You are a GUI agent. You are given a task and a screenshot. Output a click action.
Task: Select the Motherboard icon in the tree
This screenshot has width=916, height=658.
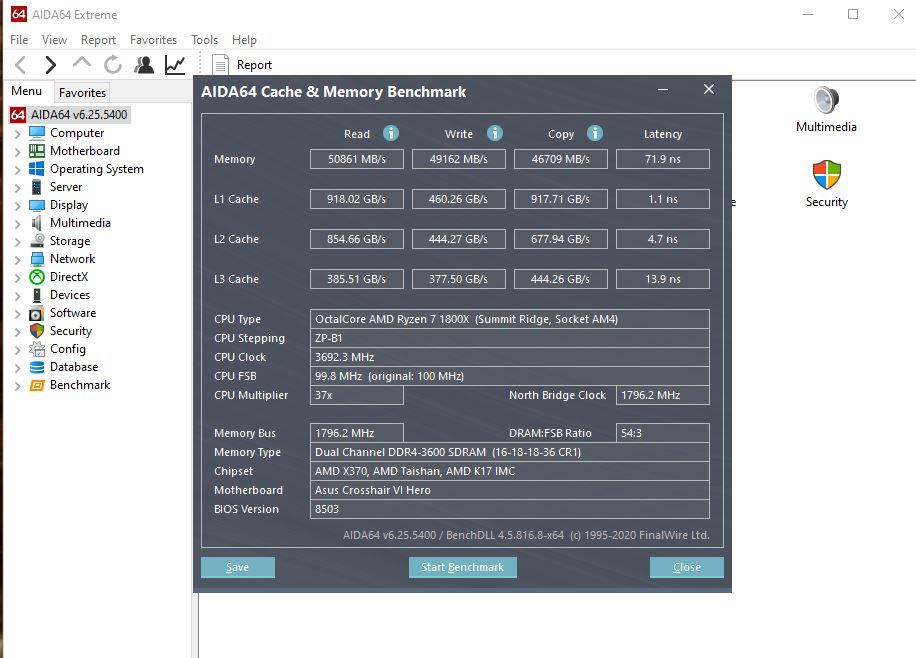pyautogui.click(x=37, y=151)
